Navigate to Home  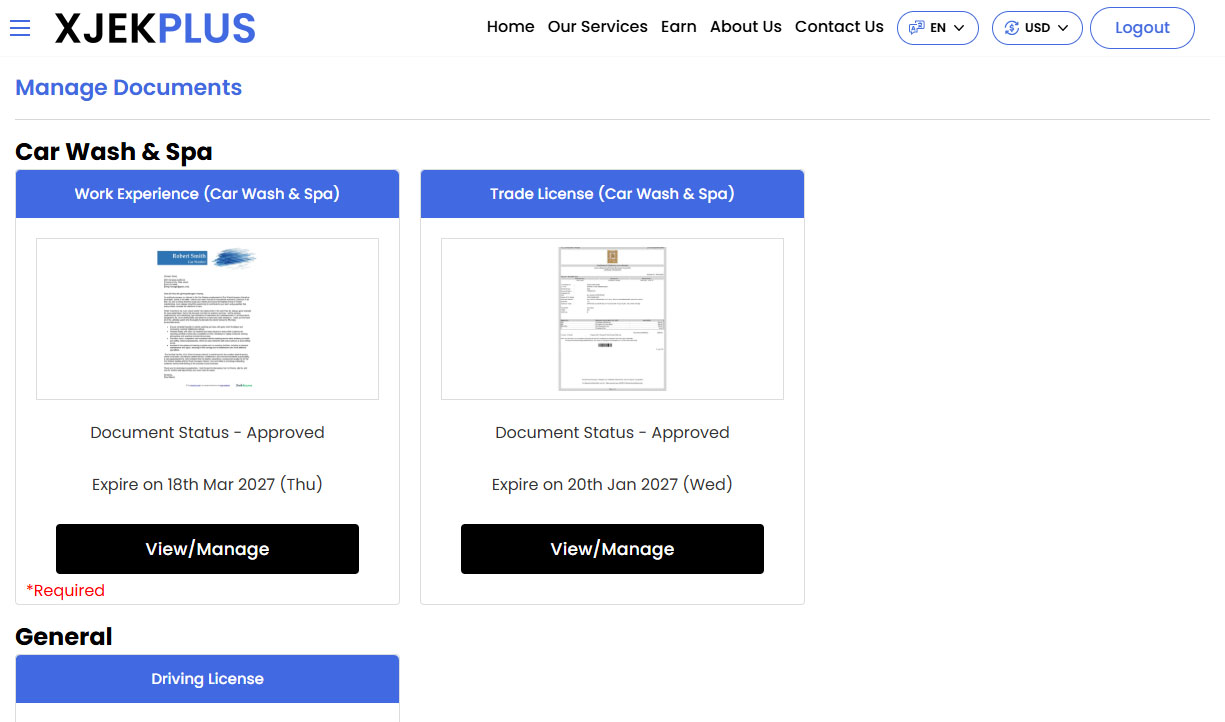(510, 27)
